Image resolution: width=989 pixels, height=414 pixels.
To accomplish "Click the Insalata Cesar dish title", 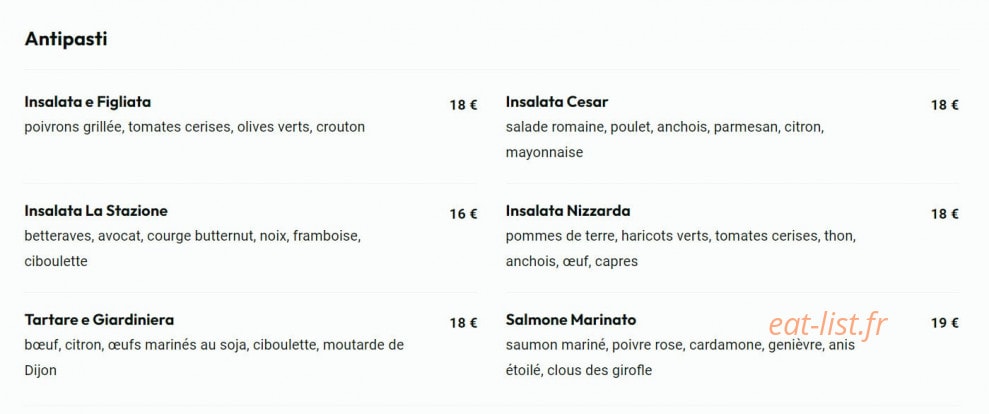I will tap(557, 102).
